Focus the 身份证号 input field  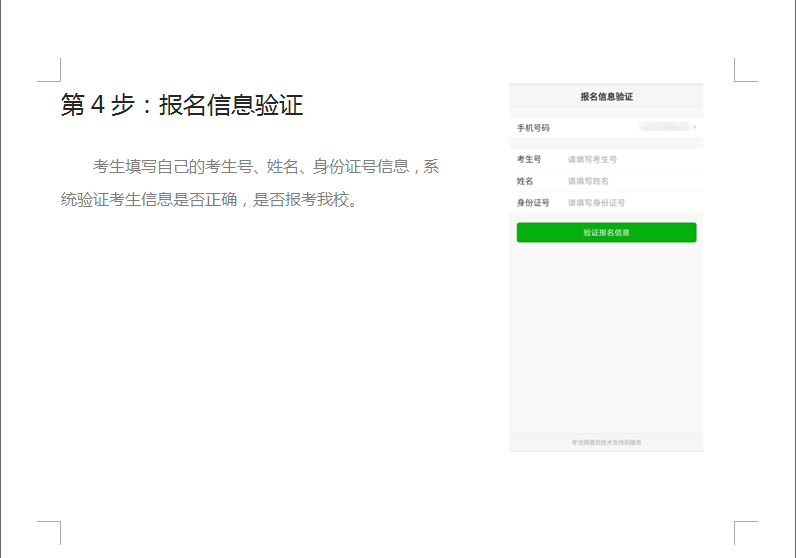[630, 203]
